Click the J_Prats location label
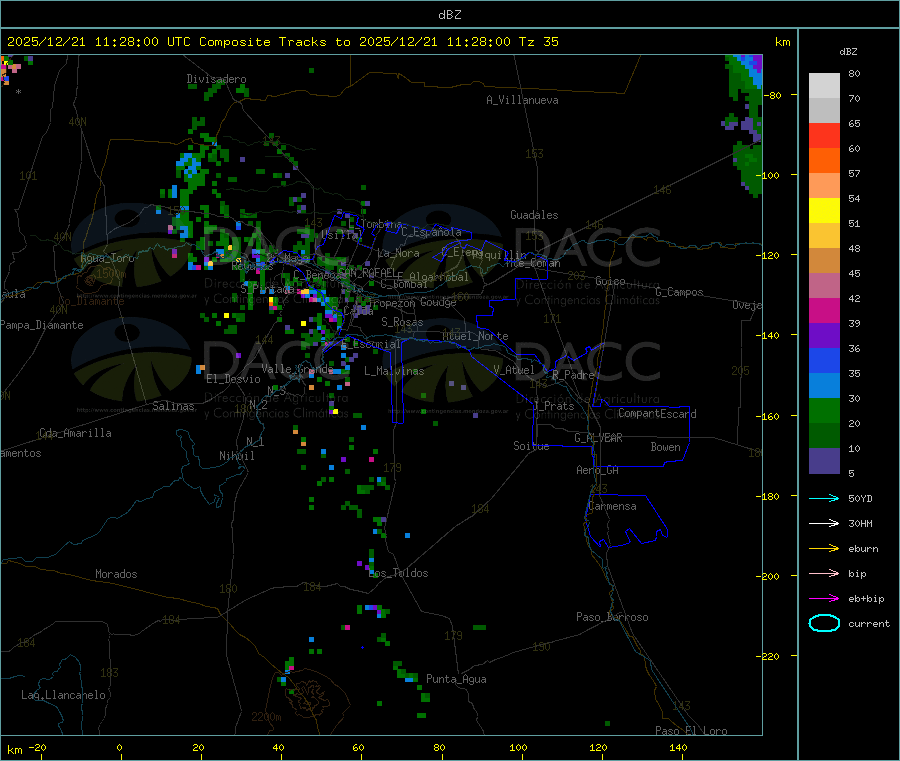The image size is (900, 761). pyautogui.click(x=554, y=406)
